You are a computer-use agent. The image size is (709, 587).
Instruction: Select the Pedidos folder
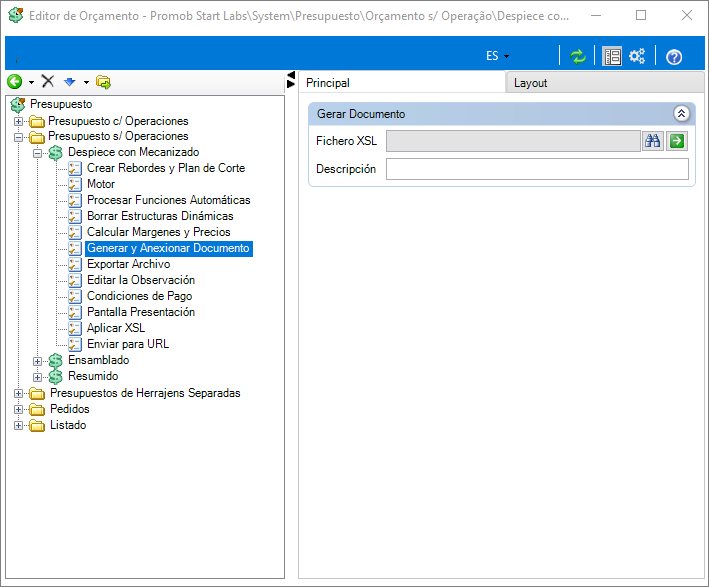point(70,409)
